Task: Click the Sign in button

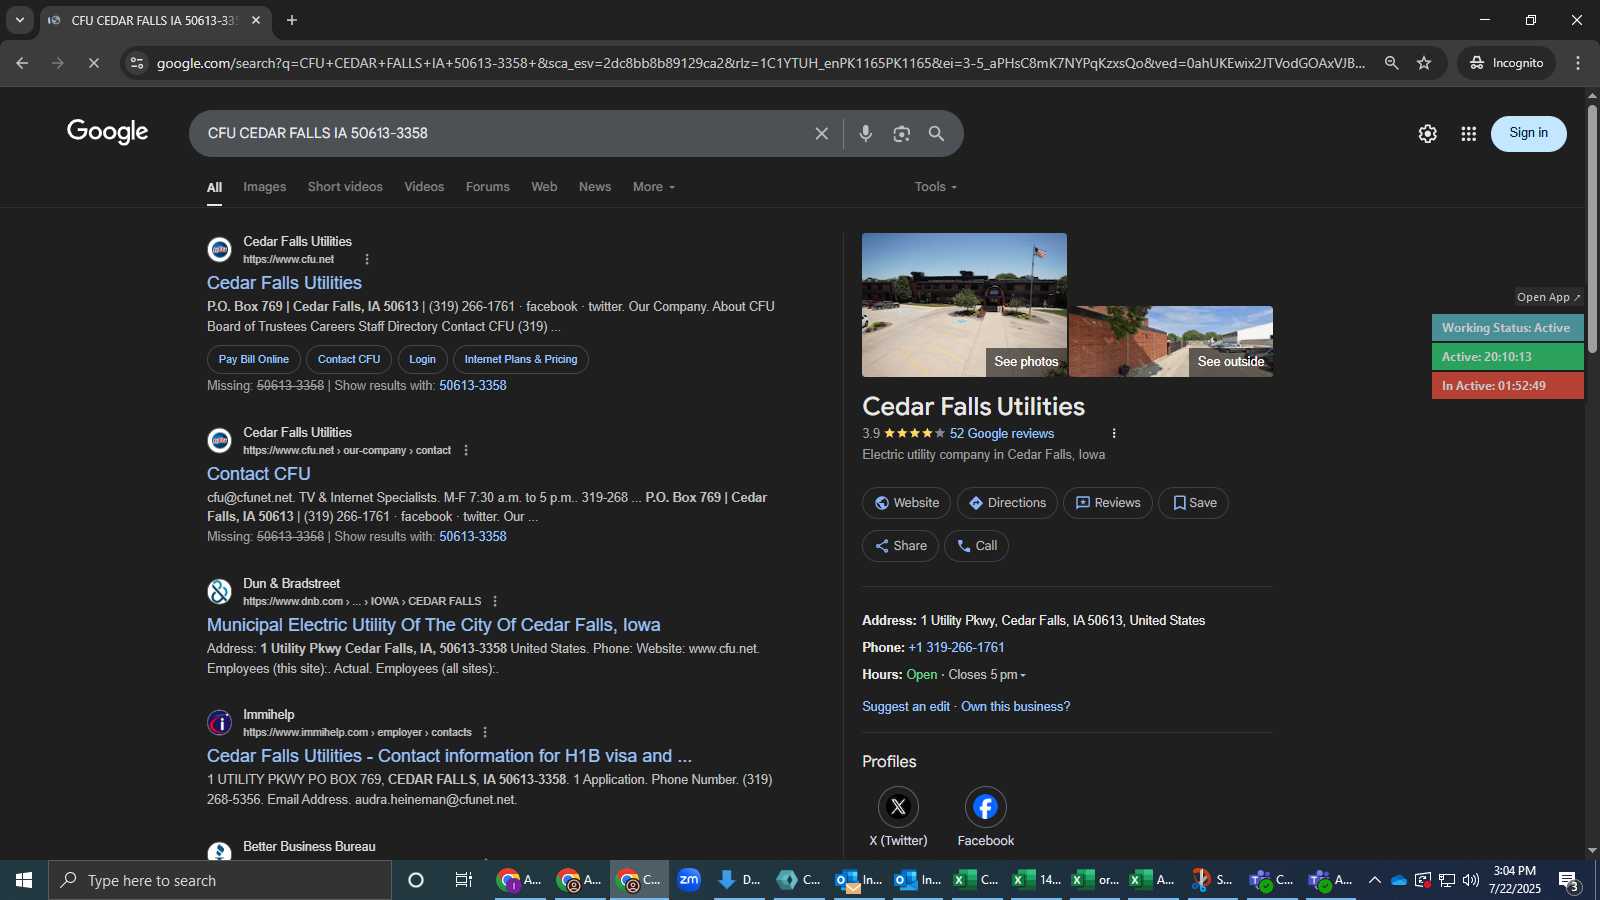Action: pos(1528,133)
